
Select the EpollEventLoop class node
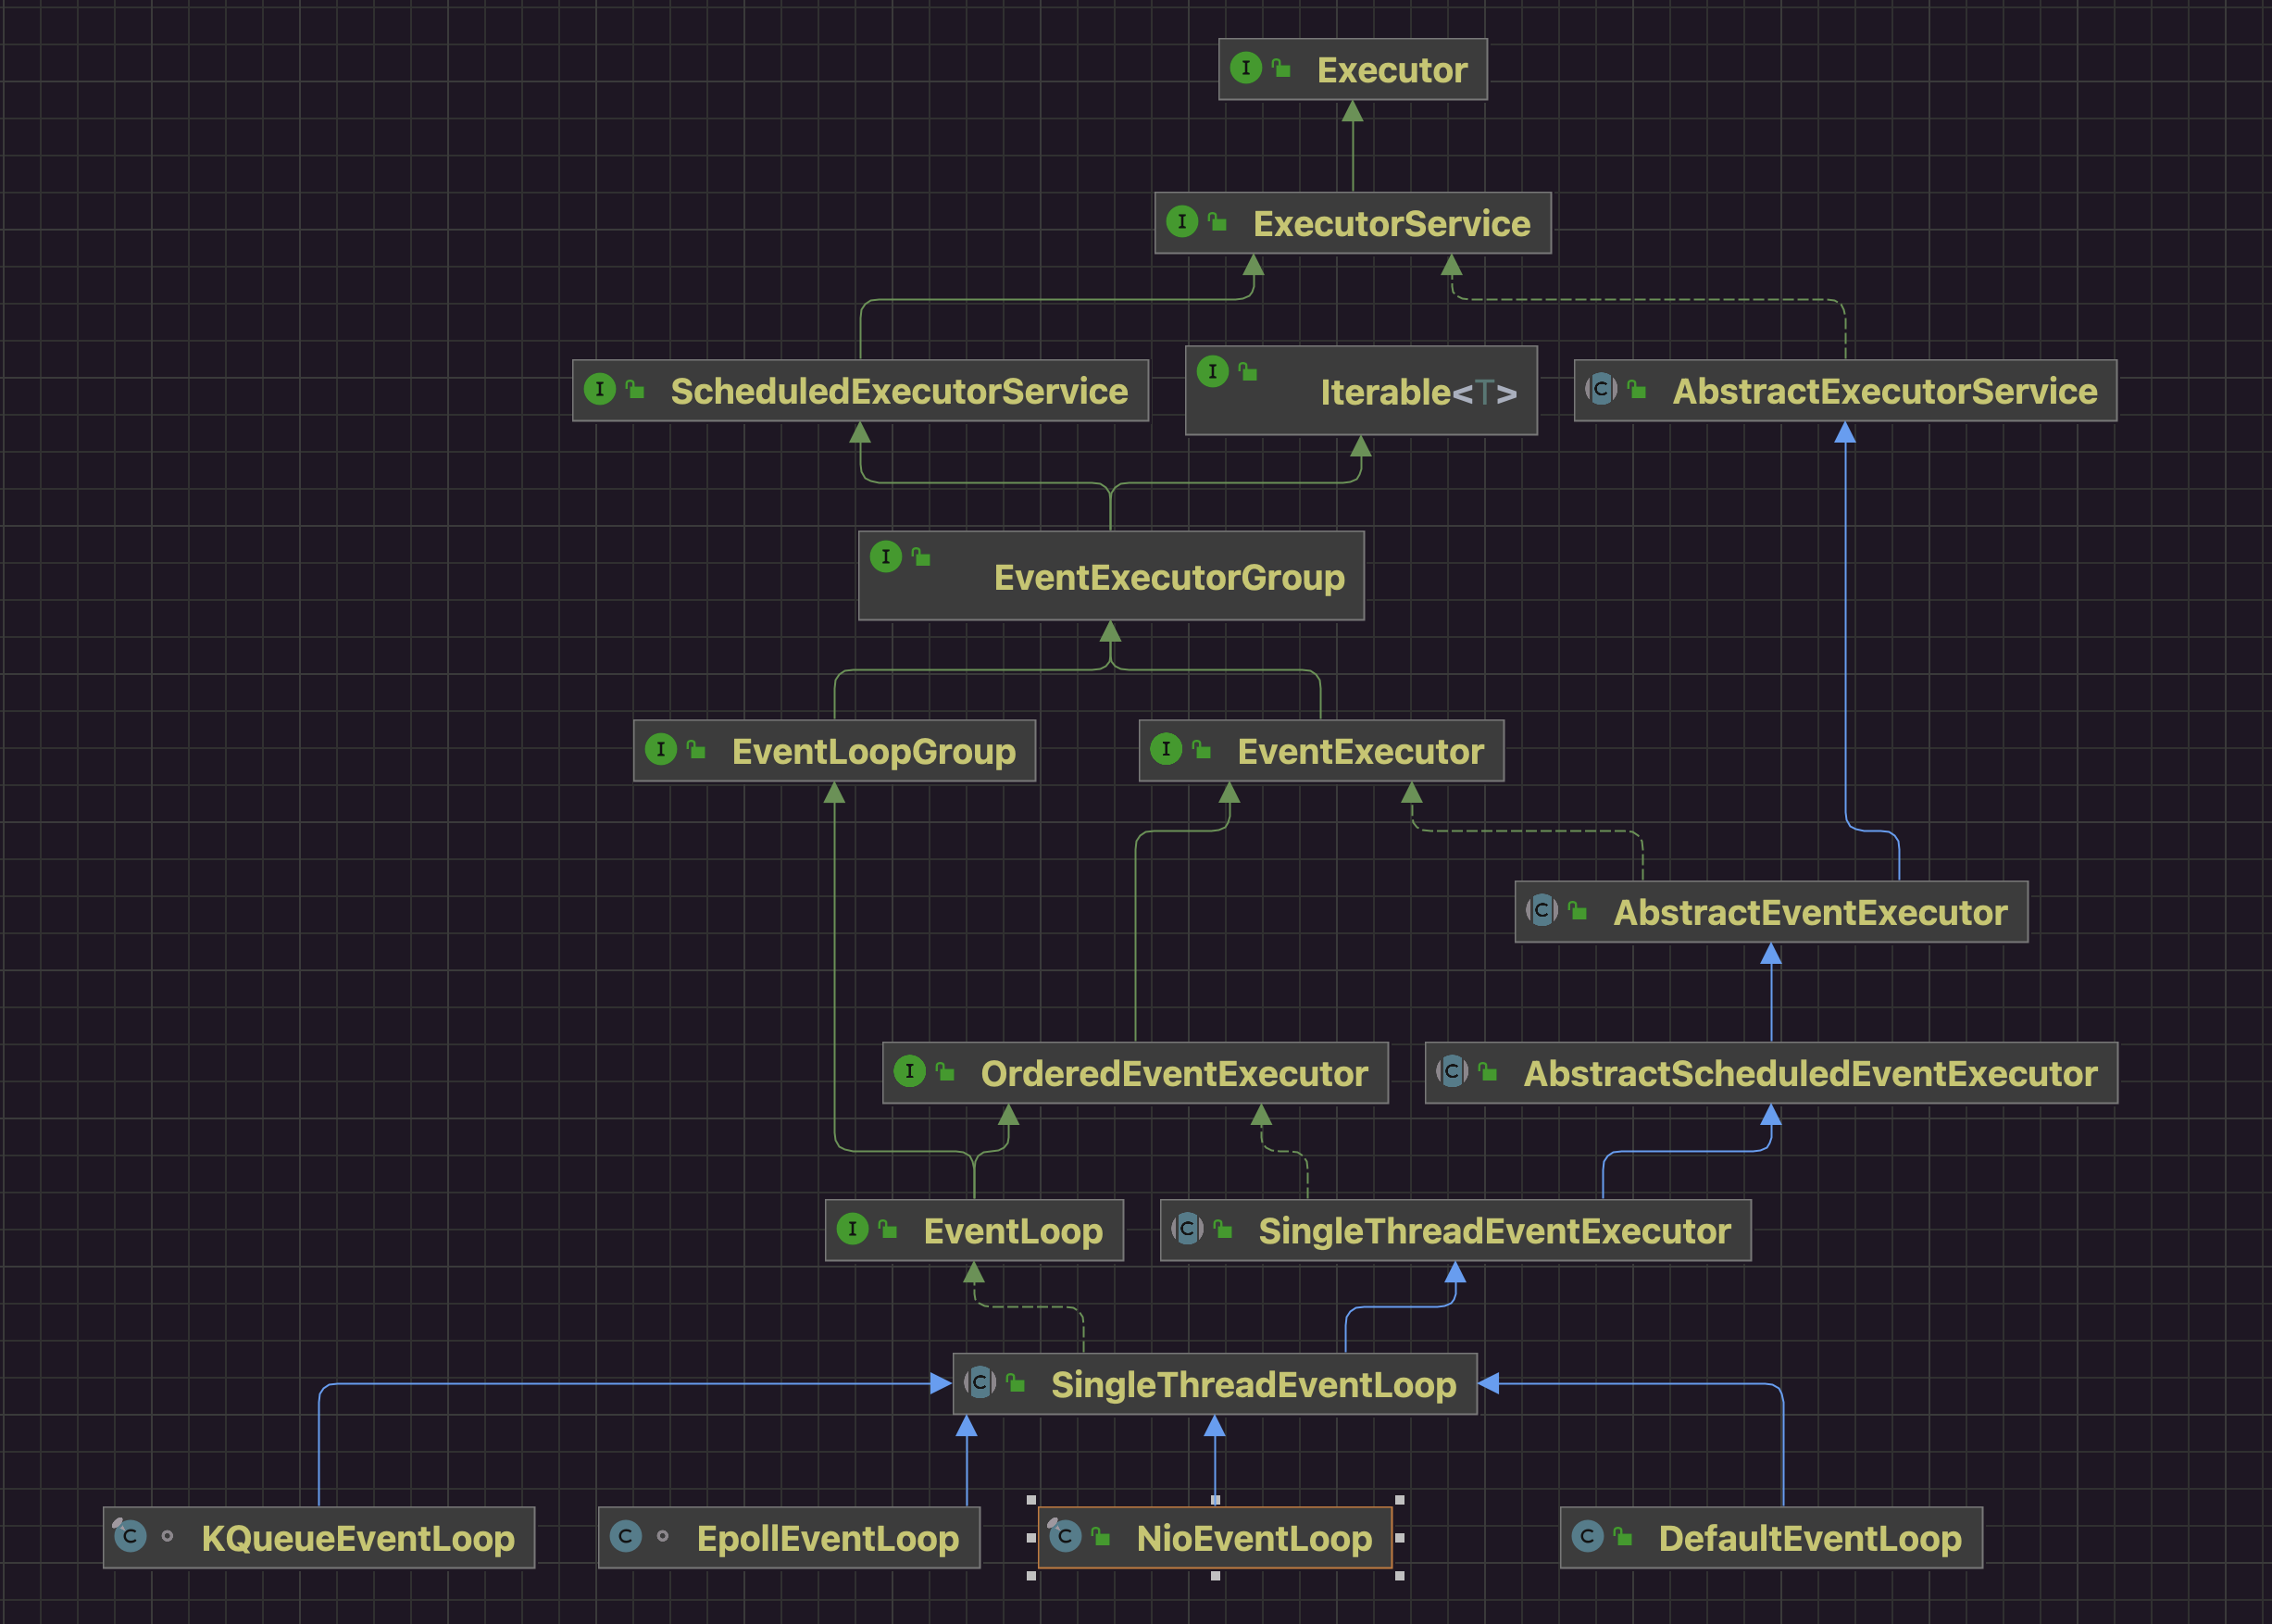click(827, 1538)
